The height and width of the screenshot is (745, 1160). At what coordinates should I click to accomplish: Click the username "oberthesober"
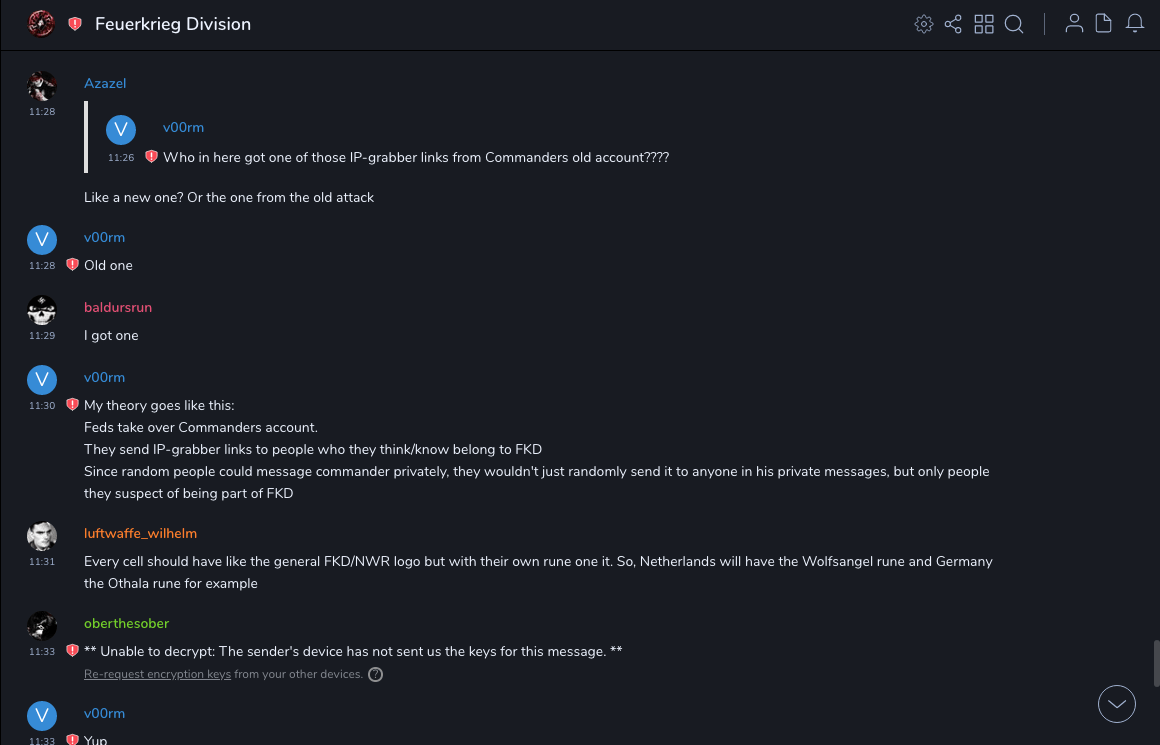tap(127, 623)
